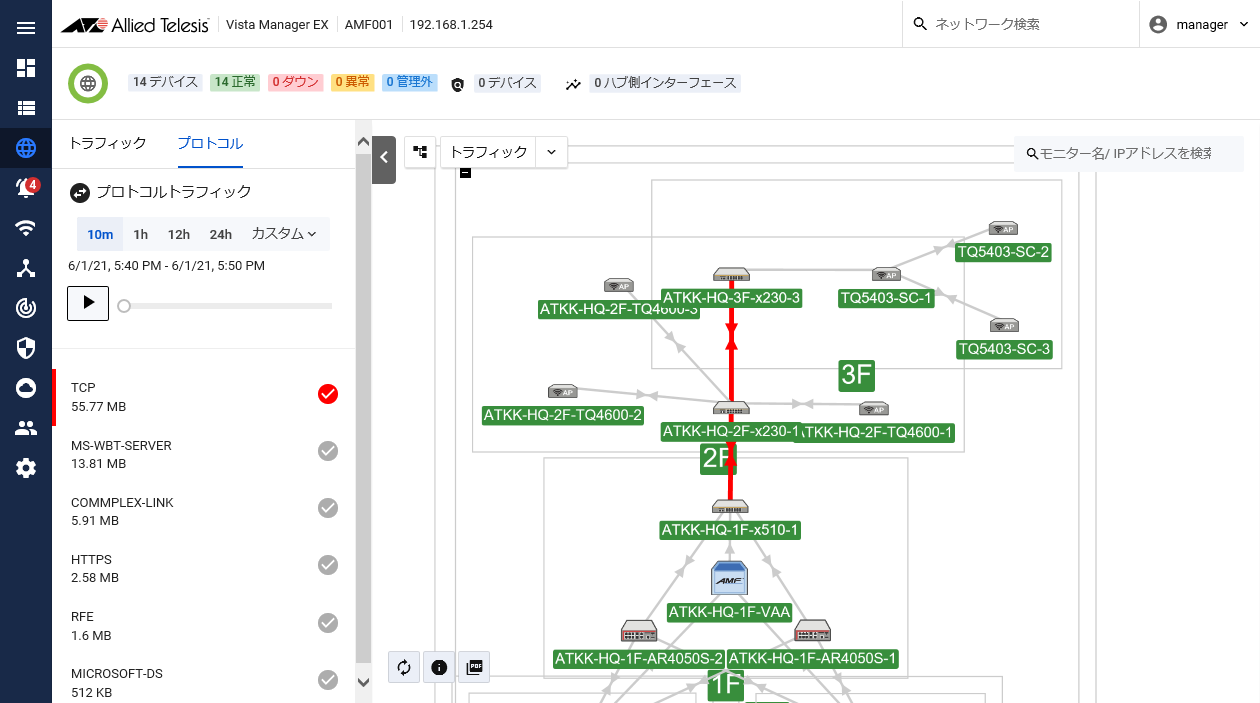Switch to the トラフィック tab
1260x703 pixels.
click(x=107, y=143)
